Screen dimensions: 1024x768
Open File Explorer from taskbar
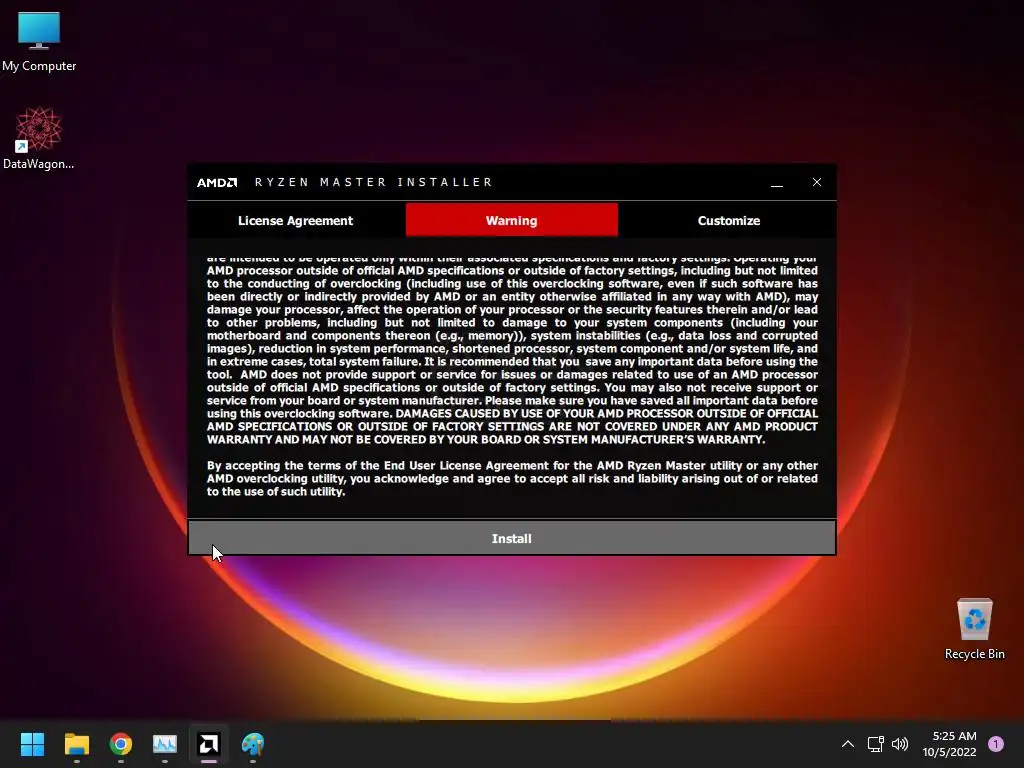pyautogui.click(x=76, y=744)
